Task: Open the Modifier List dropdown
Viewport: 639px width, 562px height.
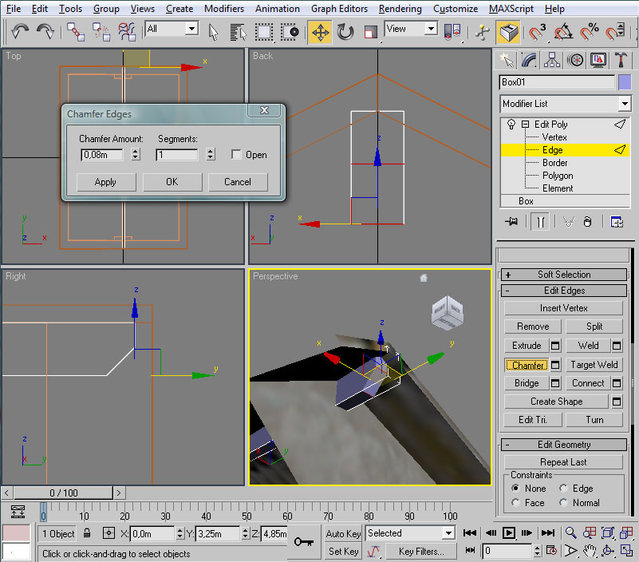Action: coord(566,104)
